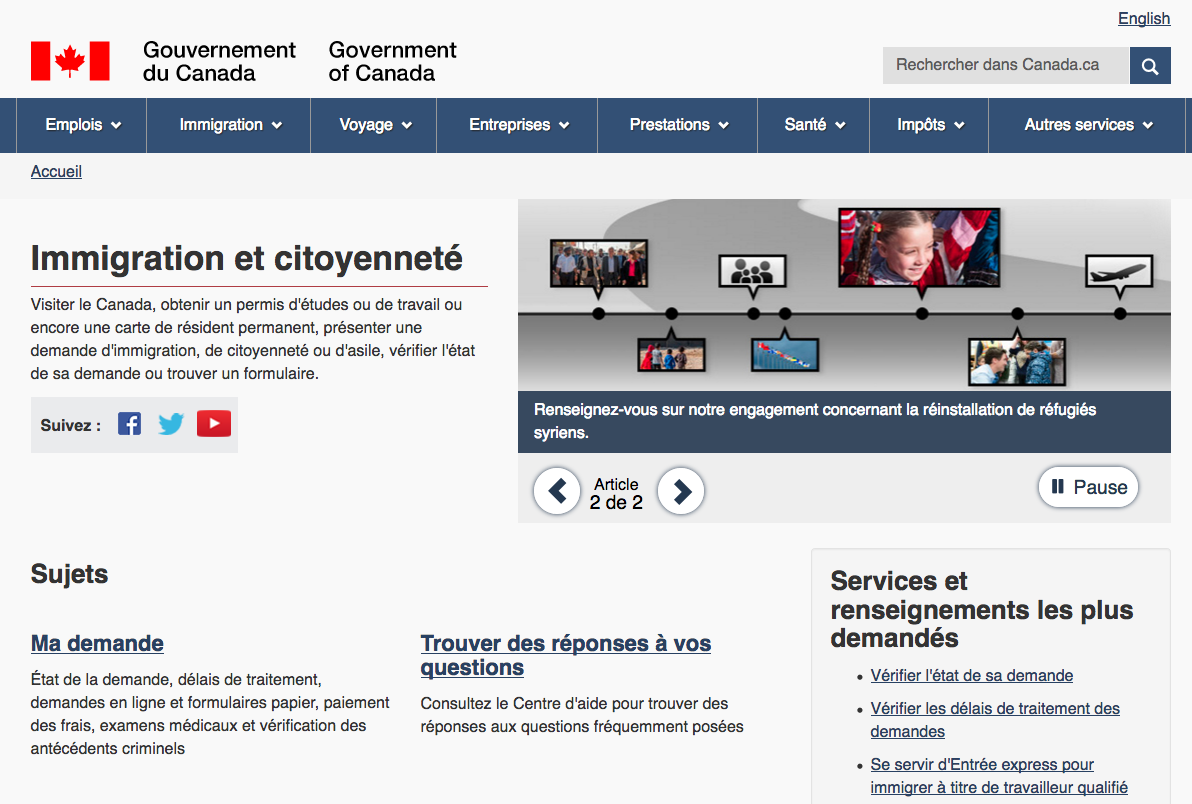Screen dimensions: 1192x804
Task: Expand the Emplois dropdown menu
Action: pos(83,125)
